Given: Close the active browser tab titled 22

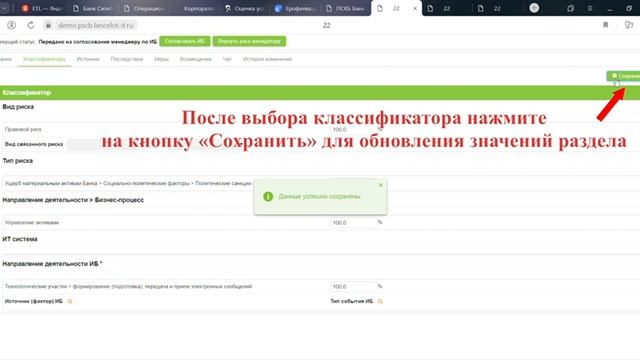Looking at the screenshot, I should click(415, 8).
